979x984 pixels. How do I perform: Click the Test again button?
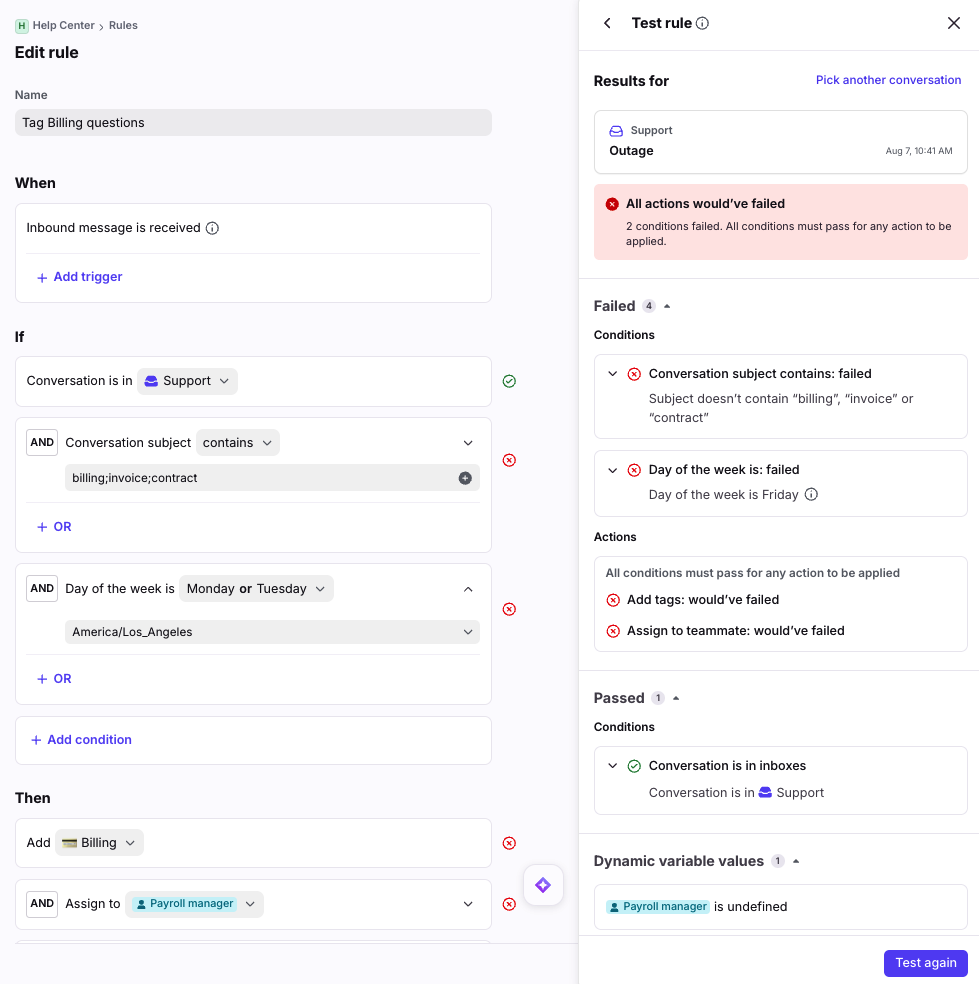[x=926, y=963]
